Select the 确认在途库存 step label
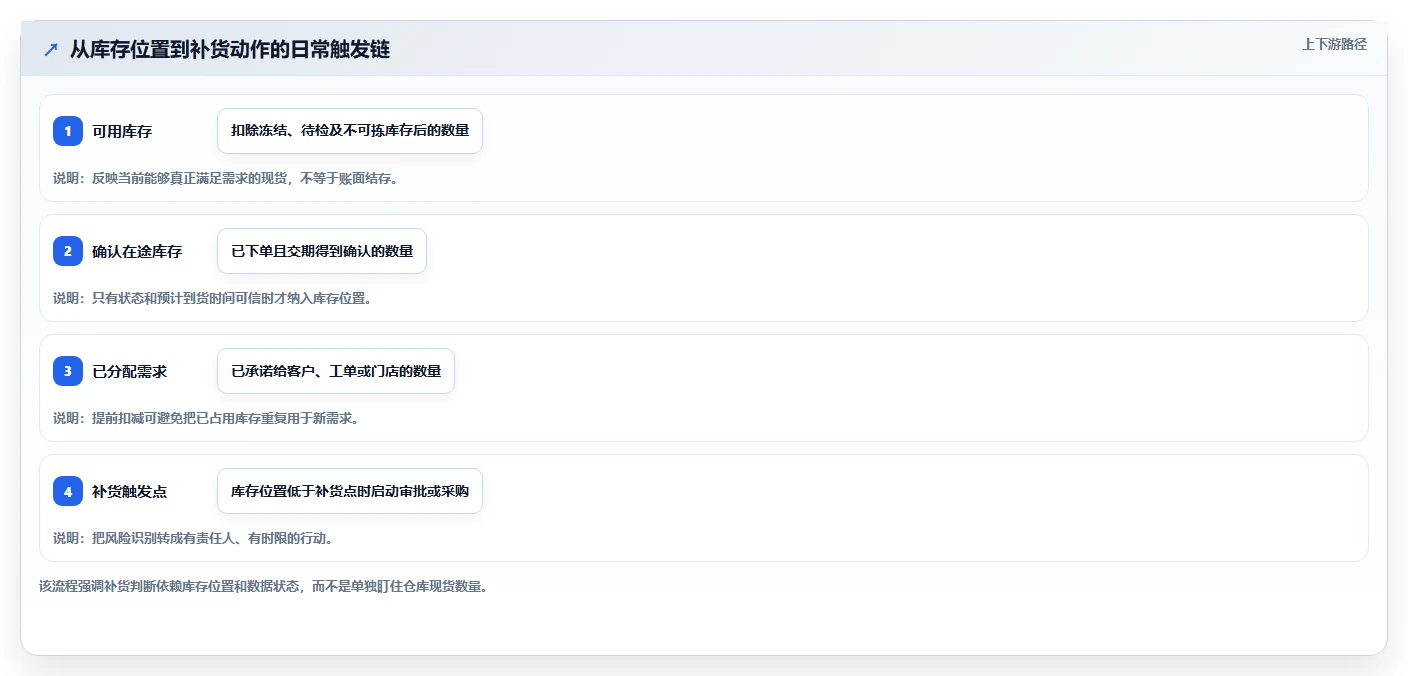Viewport: 1408px width, 676px height. [x=137, y=251]
